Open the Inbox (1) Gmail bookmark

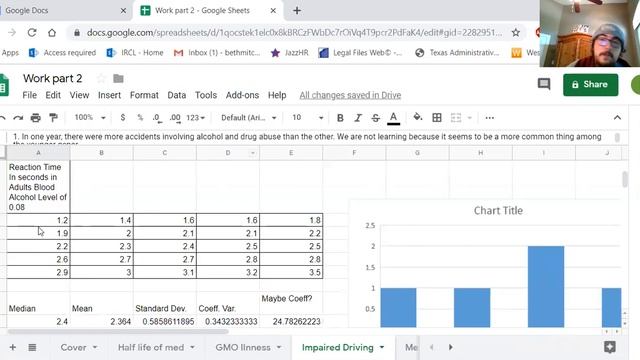pos(217,53)
